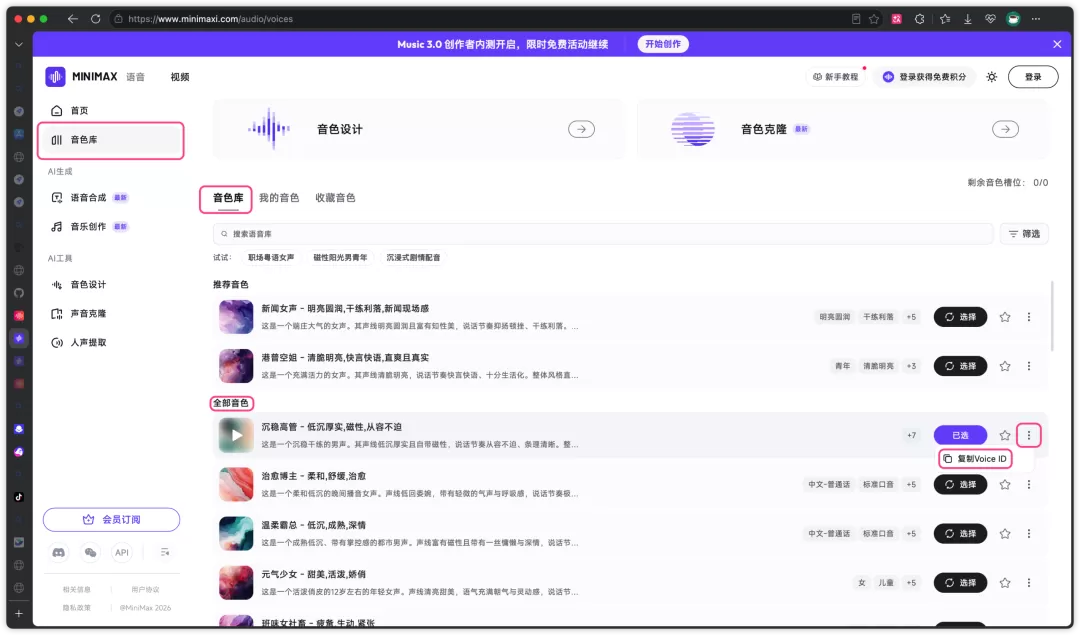1080x635 pixels.
Task: Open more options for 港普空姐
Action: coord(1028,366)
